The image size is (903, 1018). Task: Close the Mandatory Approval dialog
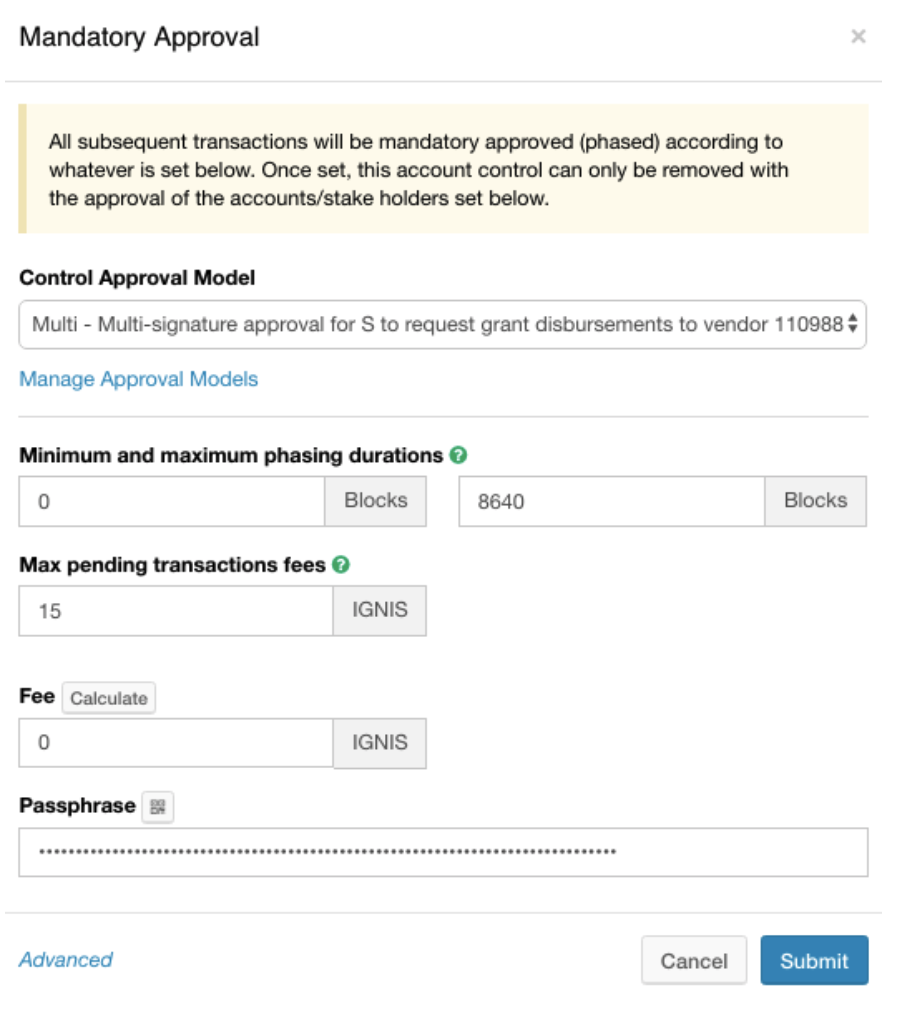(858, 37)
